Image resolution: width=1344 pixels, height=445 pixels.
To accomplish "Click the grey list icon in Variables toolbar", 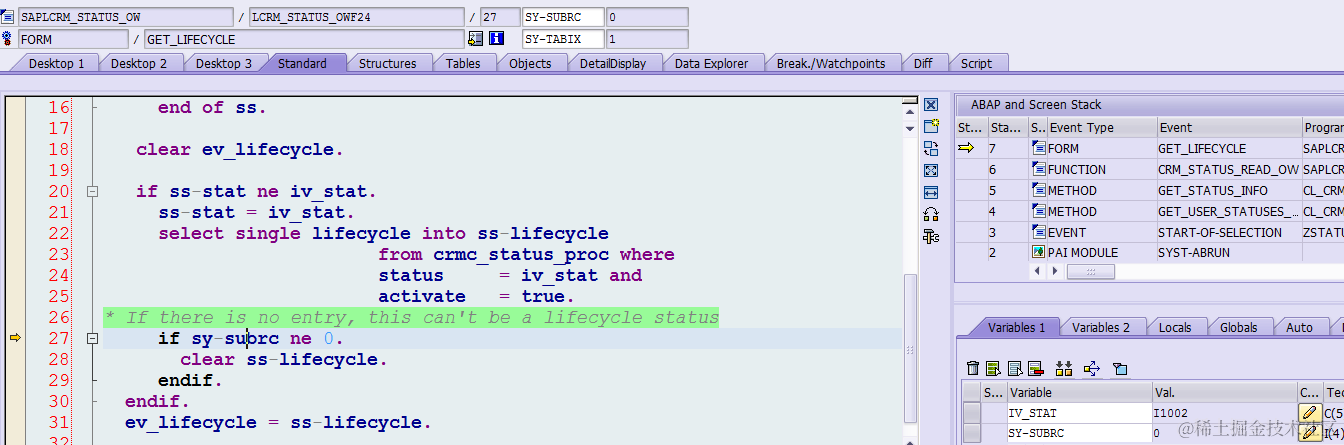I will 1014,369.
